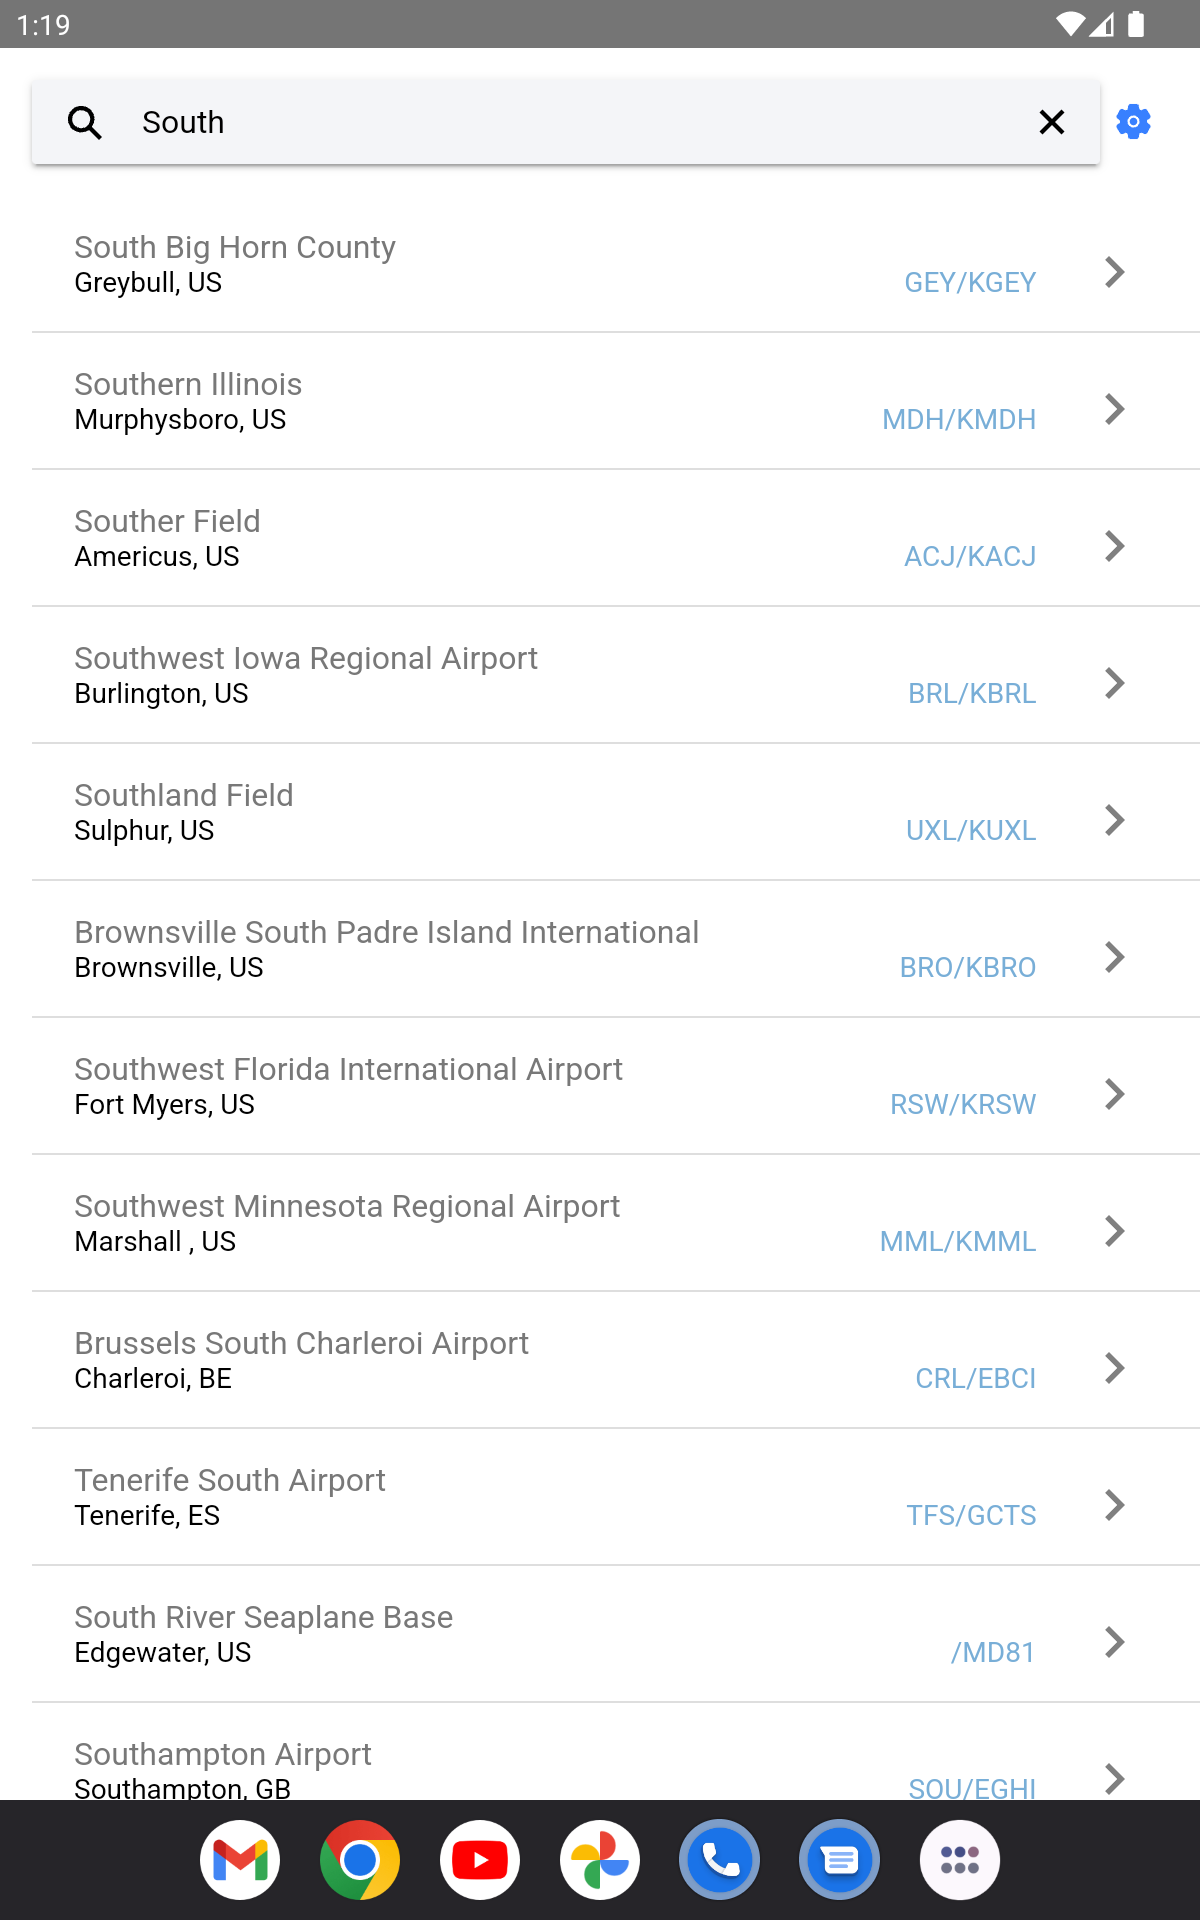1200x1920 pixels.
Task: Tap the BRO/KBRO airport code
Action: point(967,967)
